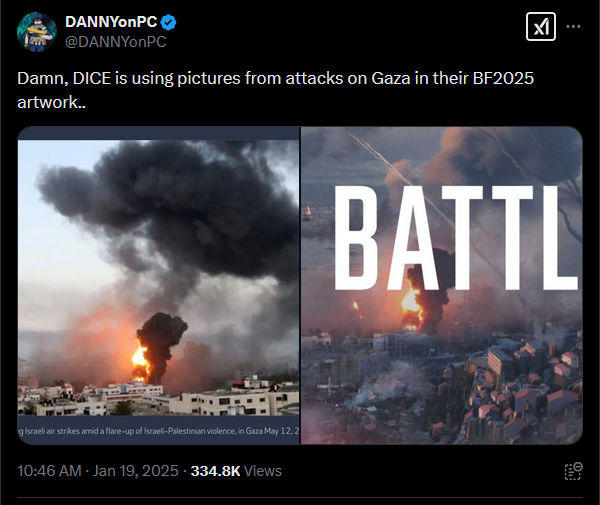Click the orange fireball in the left photo
Image resolution: width=600 pixels, height=505 pixels.
click(140, 362)
